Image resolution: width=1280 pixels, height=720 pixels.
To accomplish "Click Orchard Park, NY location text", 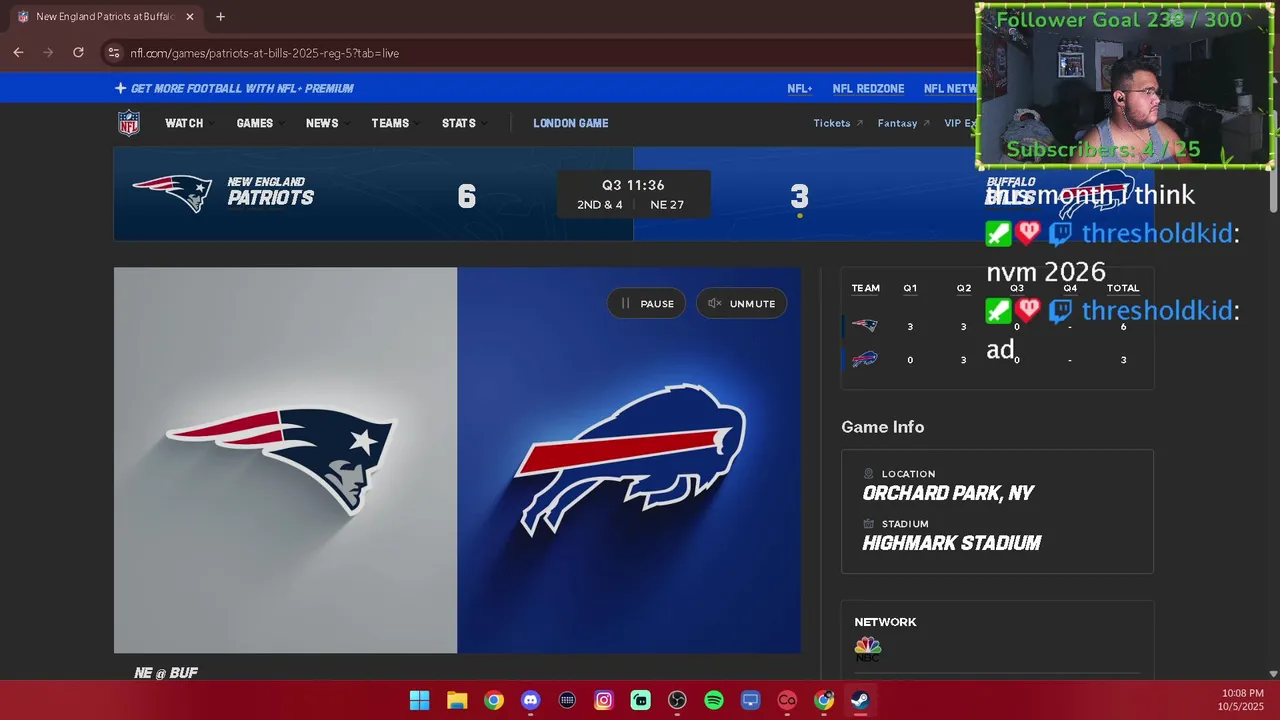I will click(x=948, y=493).
